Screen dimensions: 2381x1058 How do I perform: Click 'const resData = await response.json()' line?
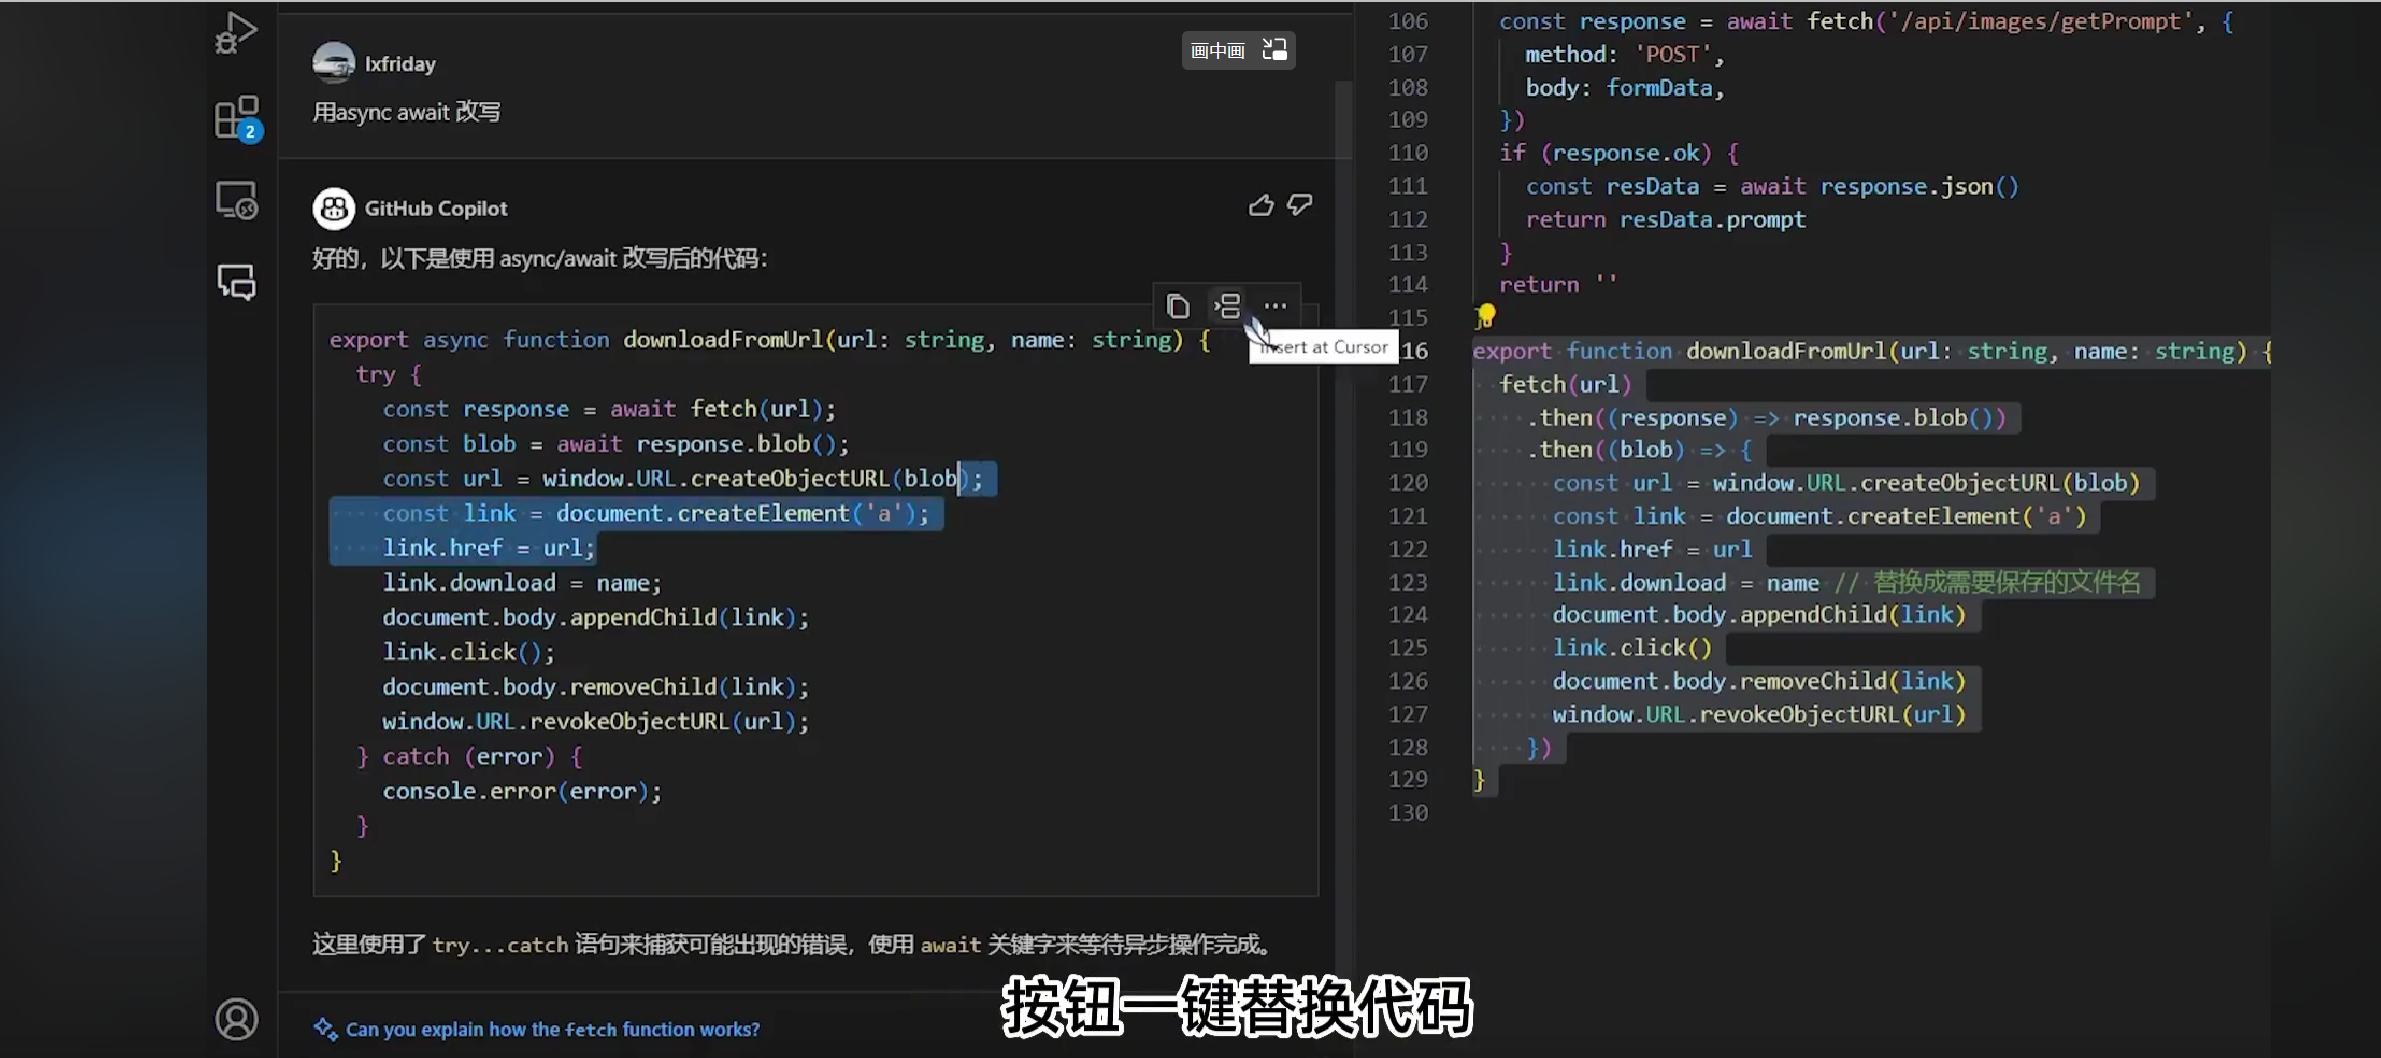(x=1772, y=187)
